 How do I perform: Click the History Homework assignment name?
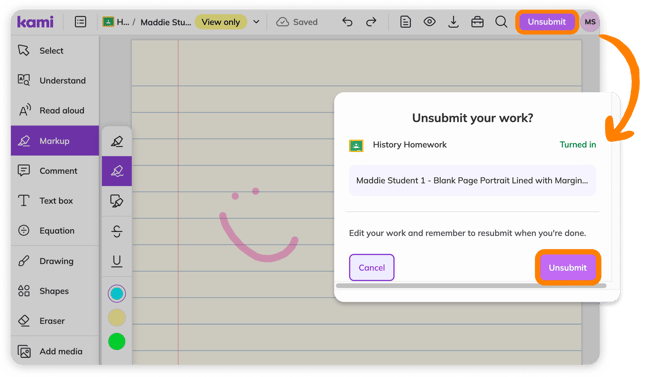[x=410, y=144]
